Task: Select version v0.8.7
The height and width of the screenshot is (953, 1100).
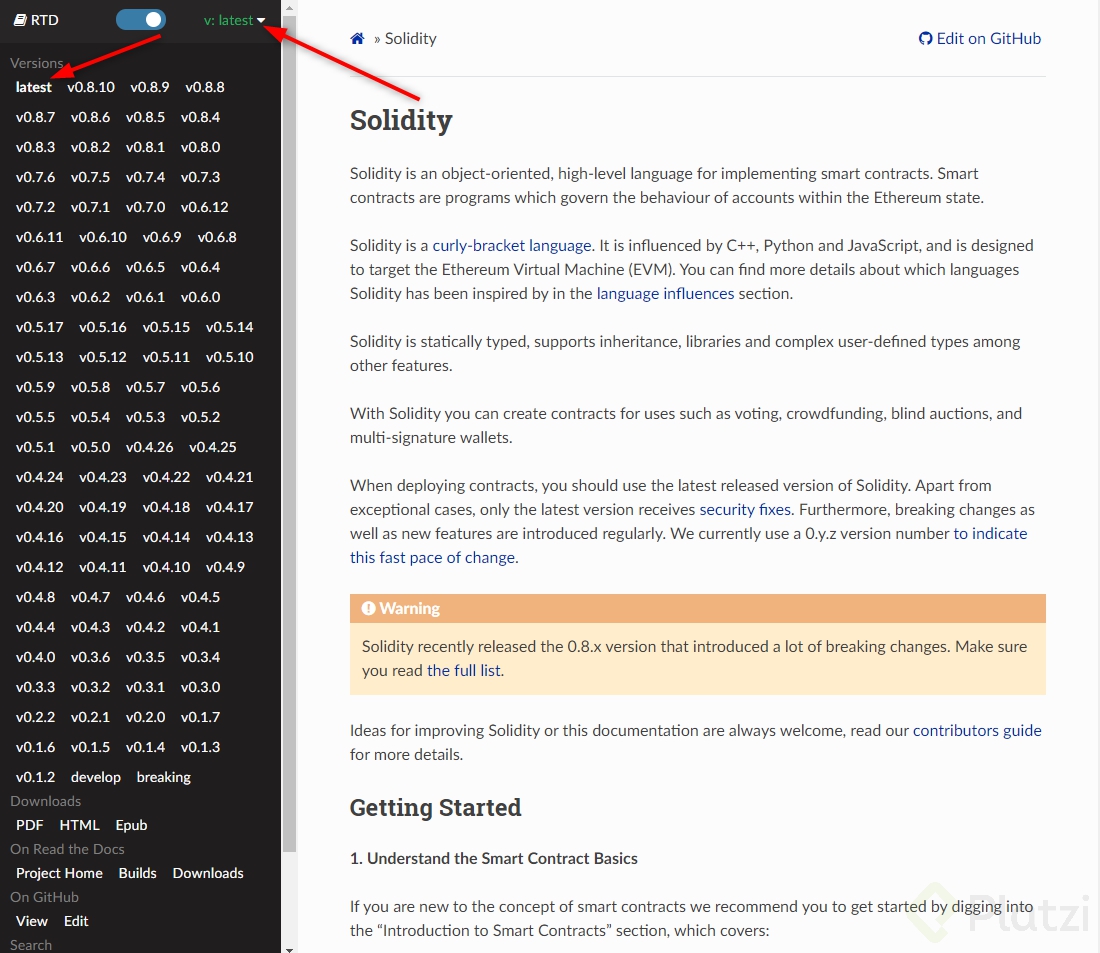Action: point(35,117)
